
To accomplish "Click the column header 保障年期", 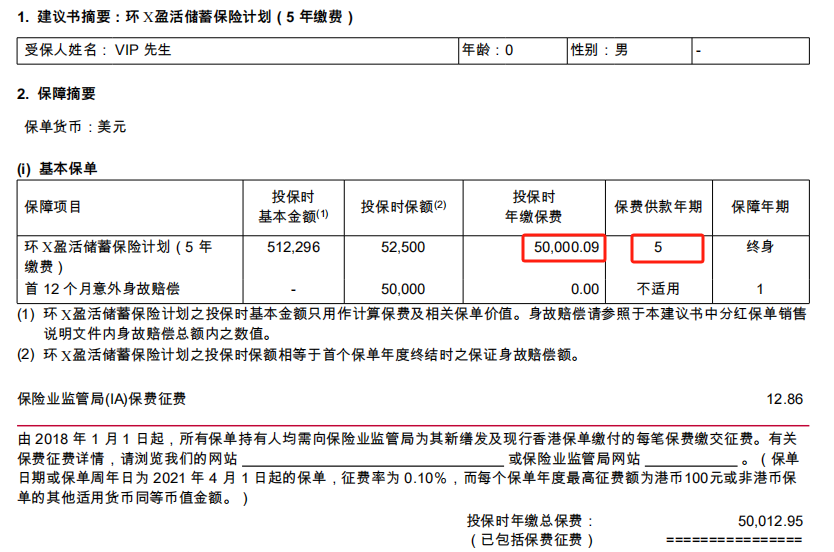I will pyautogui.click(x=760, y=207).
